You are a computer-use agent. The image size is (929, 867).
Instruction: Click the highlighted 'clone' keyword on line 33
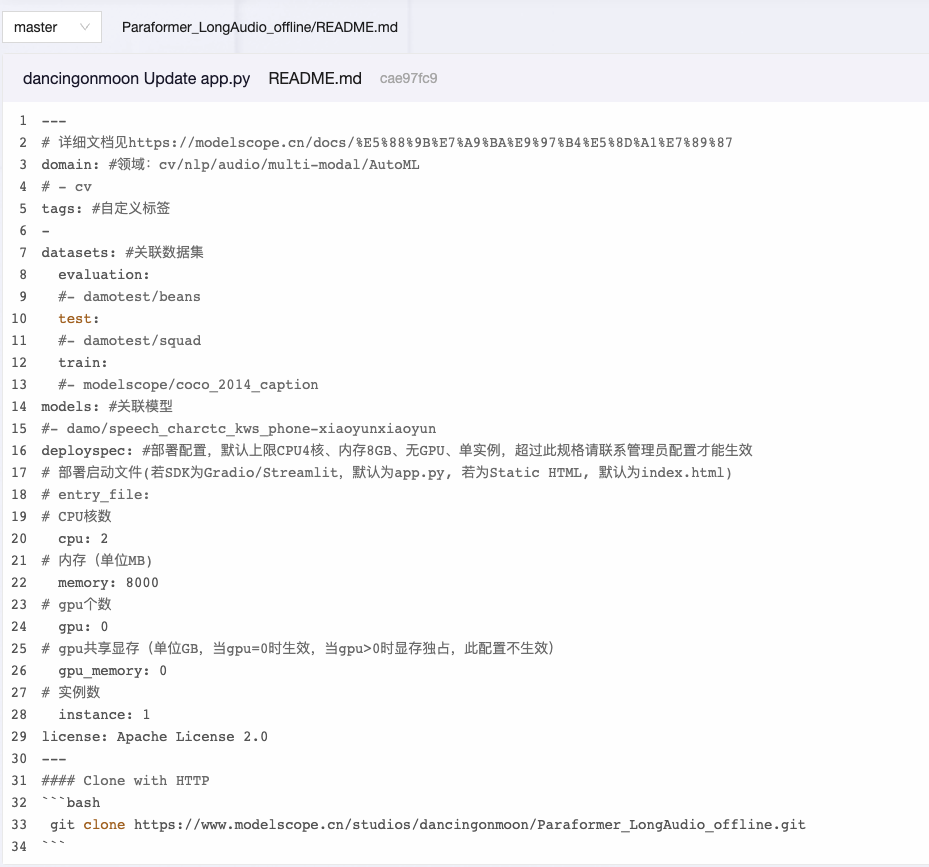pos(104,825)
